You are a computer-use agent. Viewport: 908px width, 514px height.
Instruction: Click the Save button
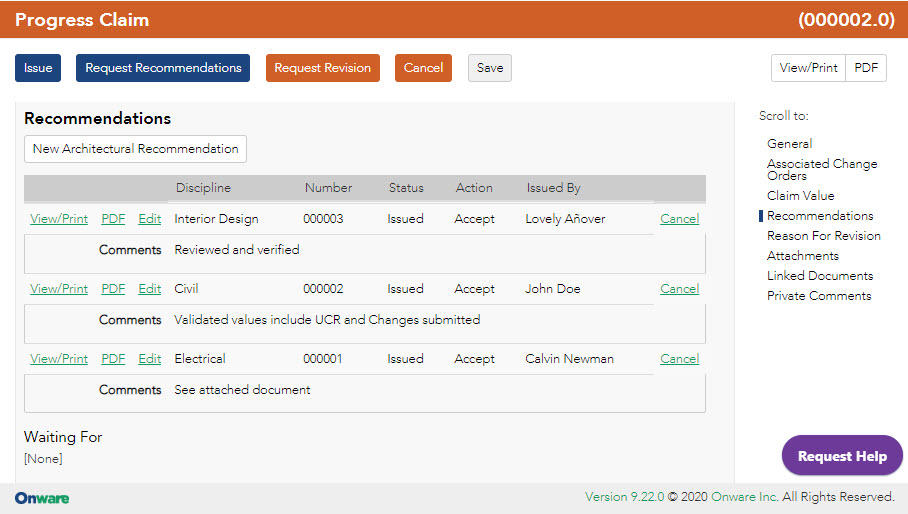point(490,68)
